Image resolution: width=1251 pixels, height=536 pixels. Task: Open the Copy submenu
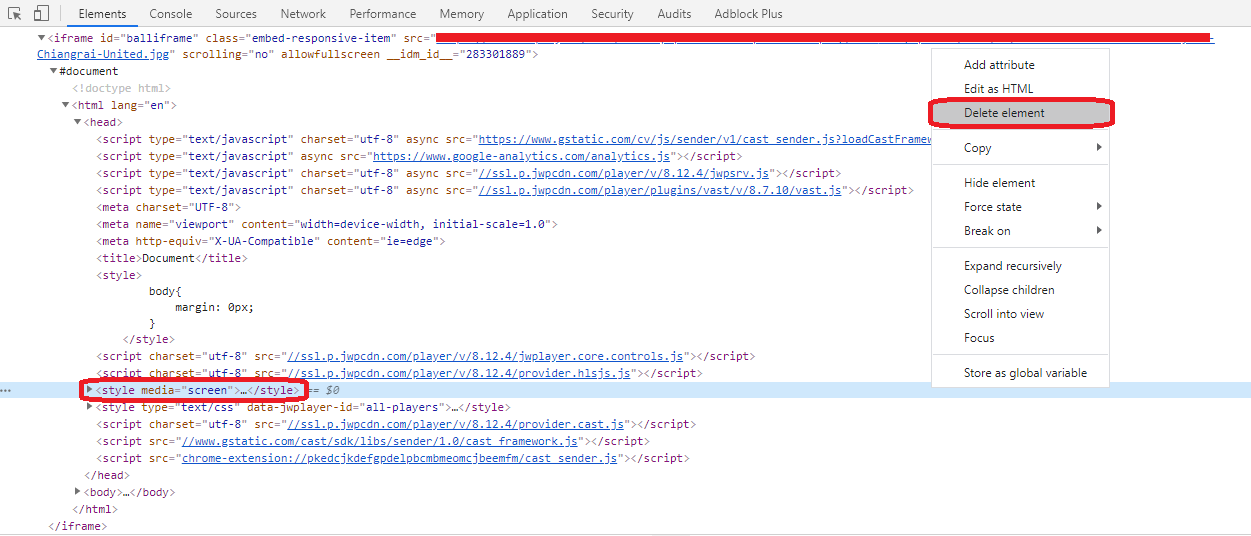[x=1020, y=148]
